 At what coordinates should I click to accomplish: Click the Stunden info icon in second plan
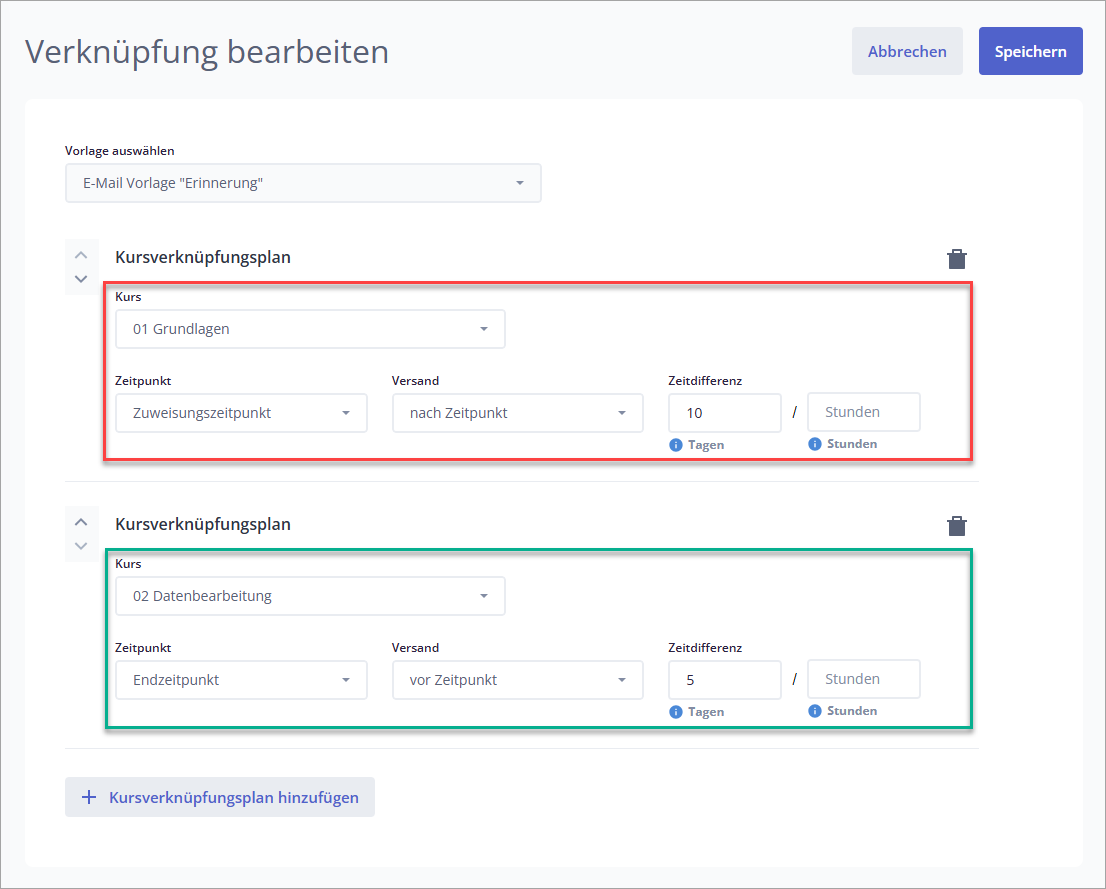pyautogui.click(x=815, y=710)
